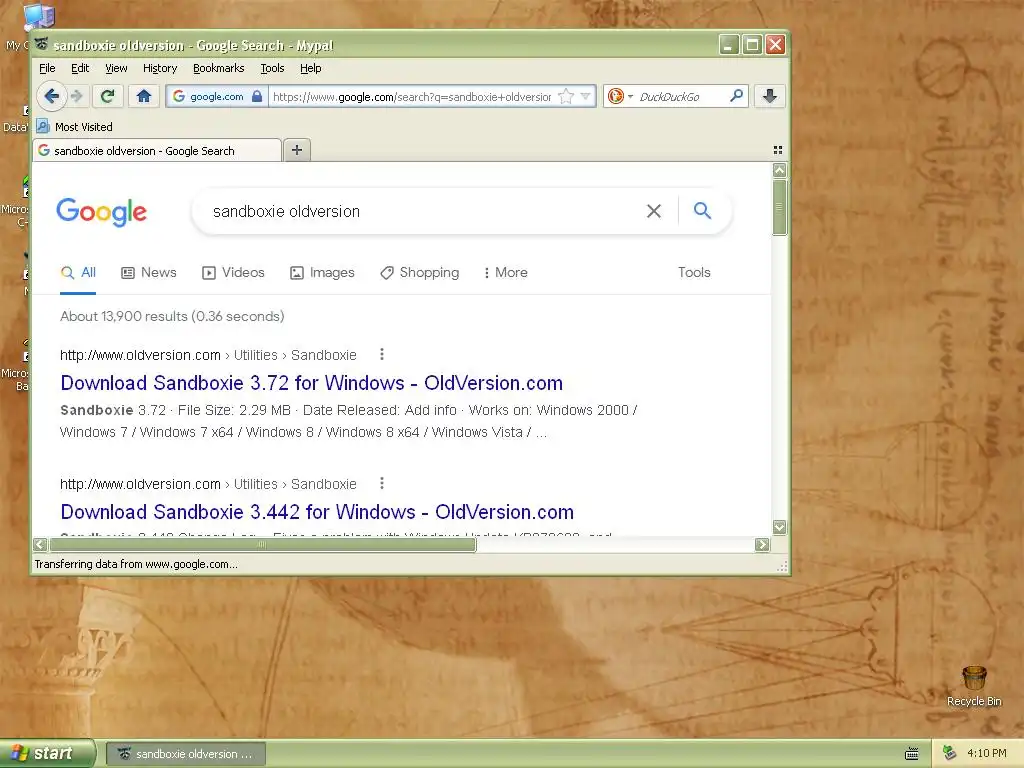Viewport: 1024px width, 768px height.
Task: Open the Edit menu
Action: 80,68
